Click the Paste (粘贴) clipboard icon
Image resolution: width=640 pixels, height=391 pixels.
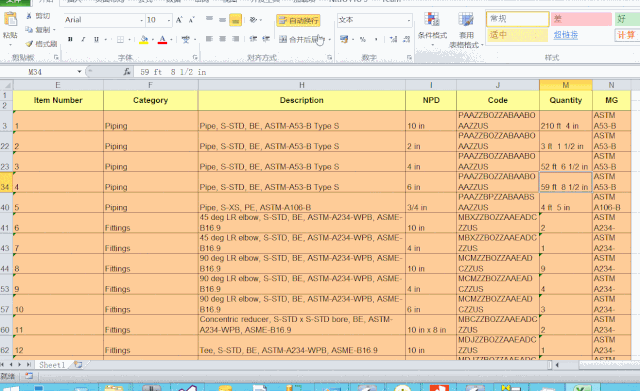click(x=10, y=20)
